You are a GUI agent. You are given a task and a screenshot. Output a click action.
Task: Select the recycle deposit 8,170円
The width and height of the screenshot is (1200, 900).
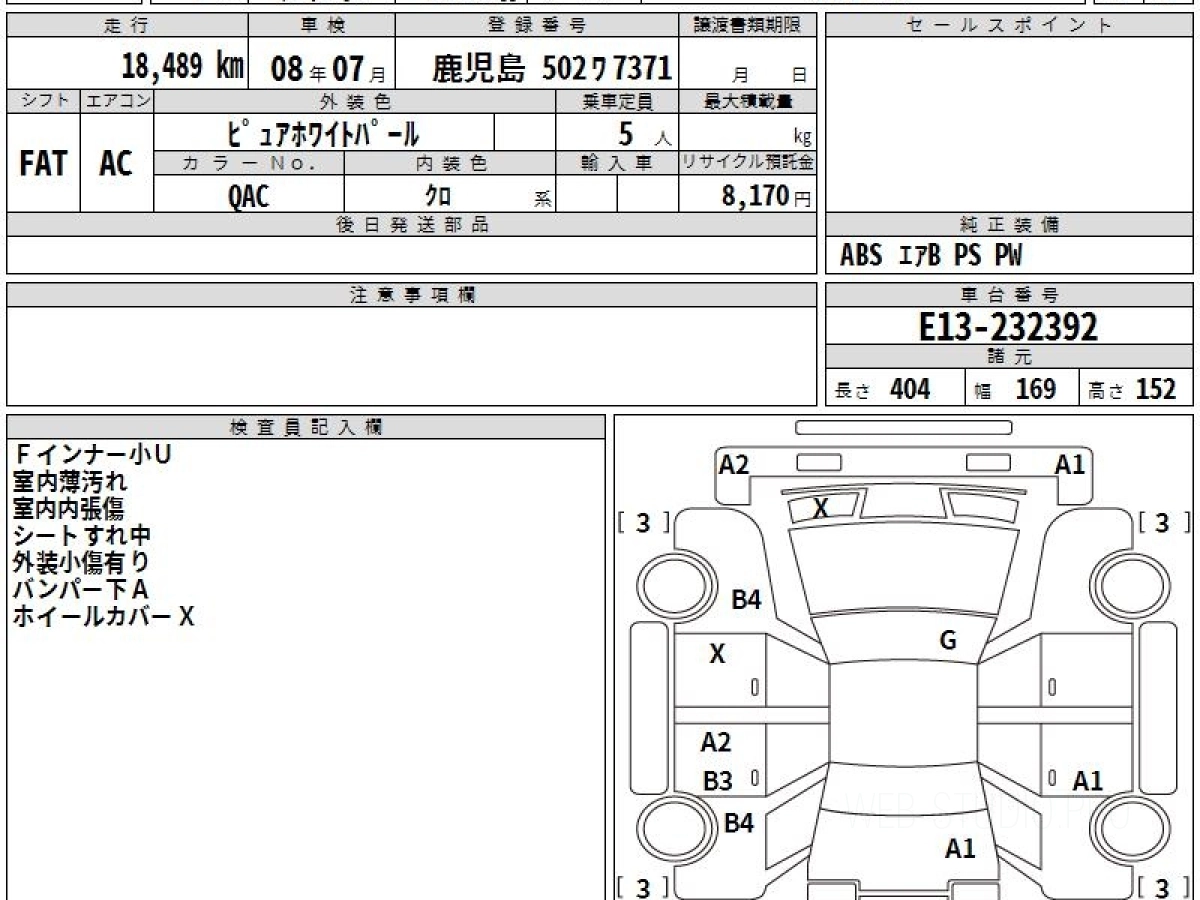point(766,195)
